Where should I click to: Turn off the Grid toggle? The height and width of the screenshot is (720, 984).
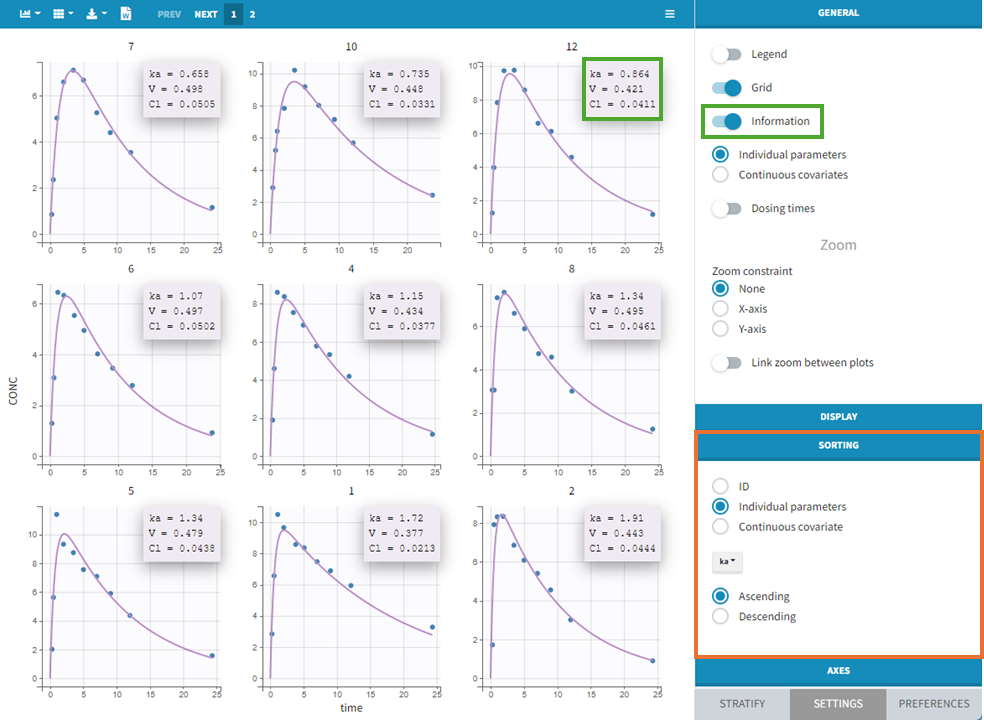727,88
